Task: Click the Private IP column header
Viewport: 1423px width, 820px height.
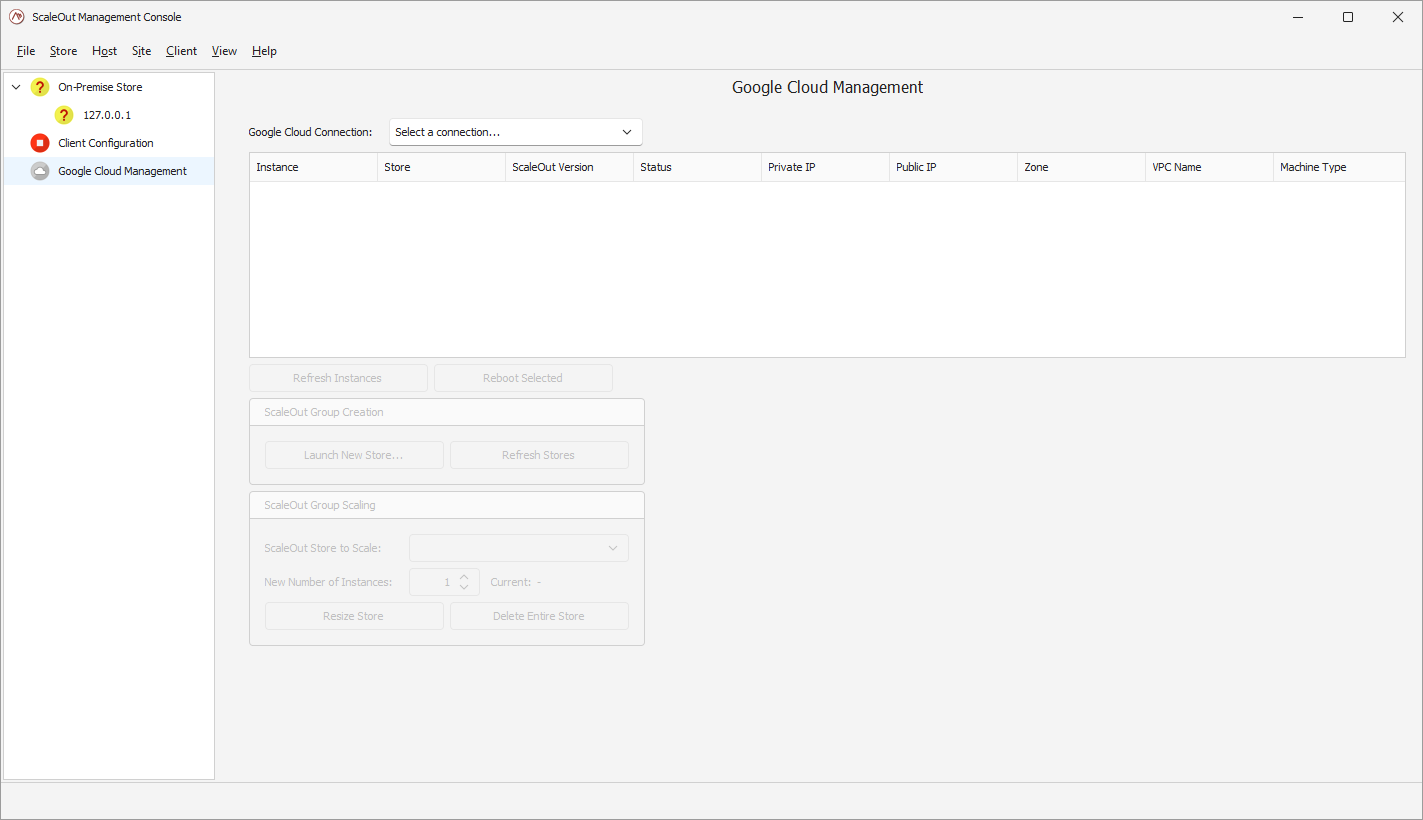Action: click(x=825, y=167)
